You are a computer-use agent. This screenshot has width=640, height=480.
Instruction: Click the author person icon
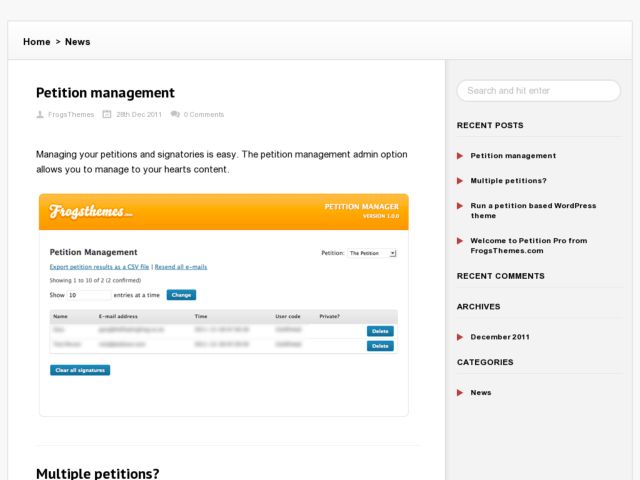[40, 114]
